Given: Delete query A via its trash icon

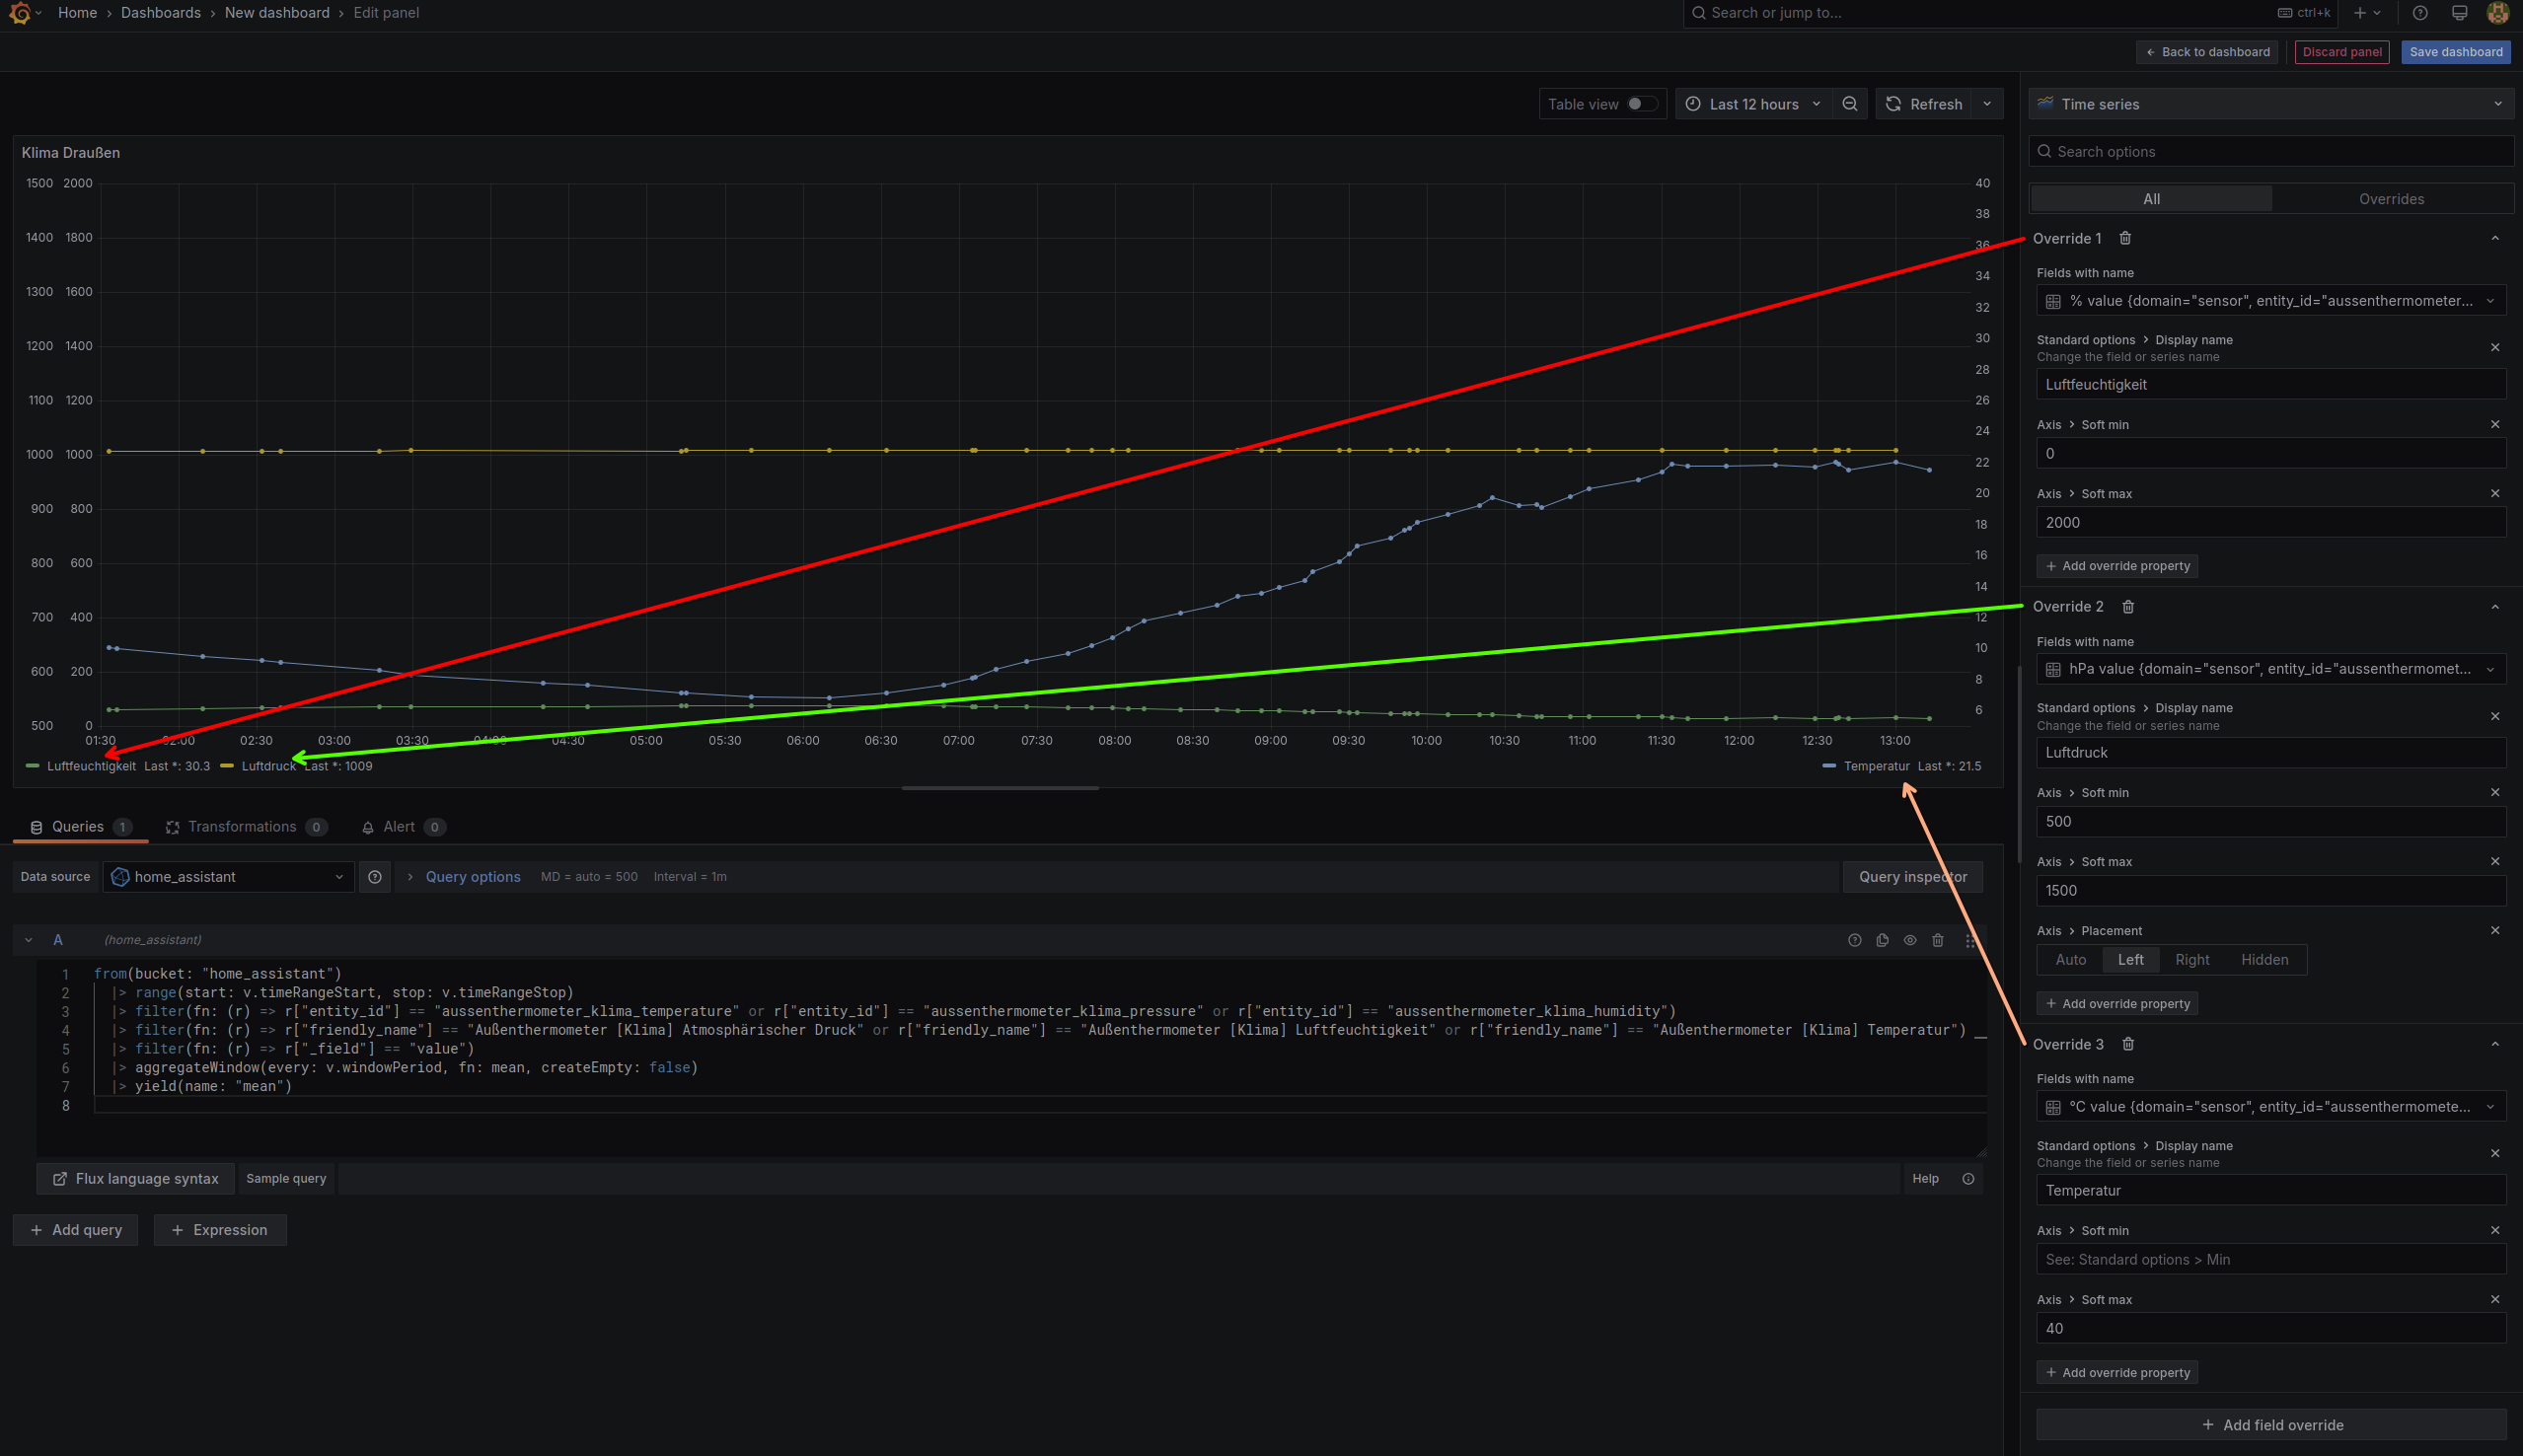Looking at the screenshot, I should point(1938,940).
